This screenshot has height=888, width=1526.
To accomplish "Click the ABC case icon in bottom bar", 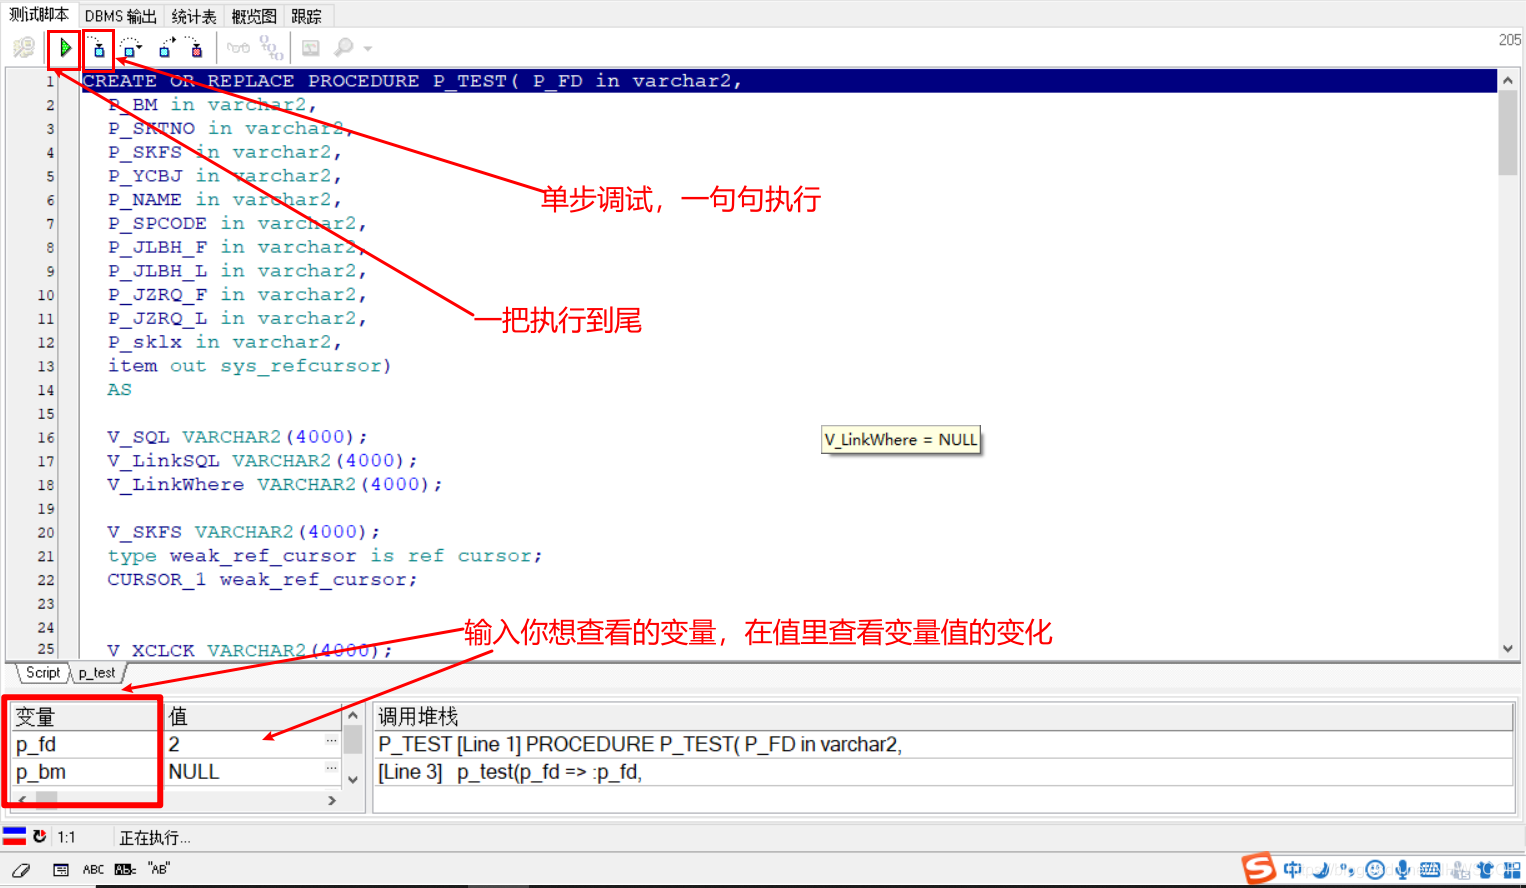I will [x=93, y=870].
